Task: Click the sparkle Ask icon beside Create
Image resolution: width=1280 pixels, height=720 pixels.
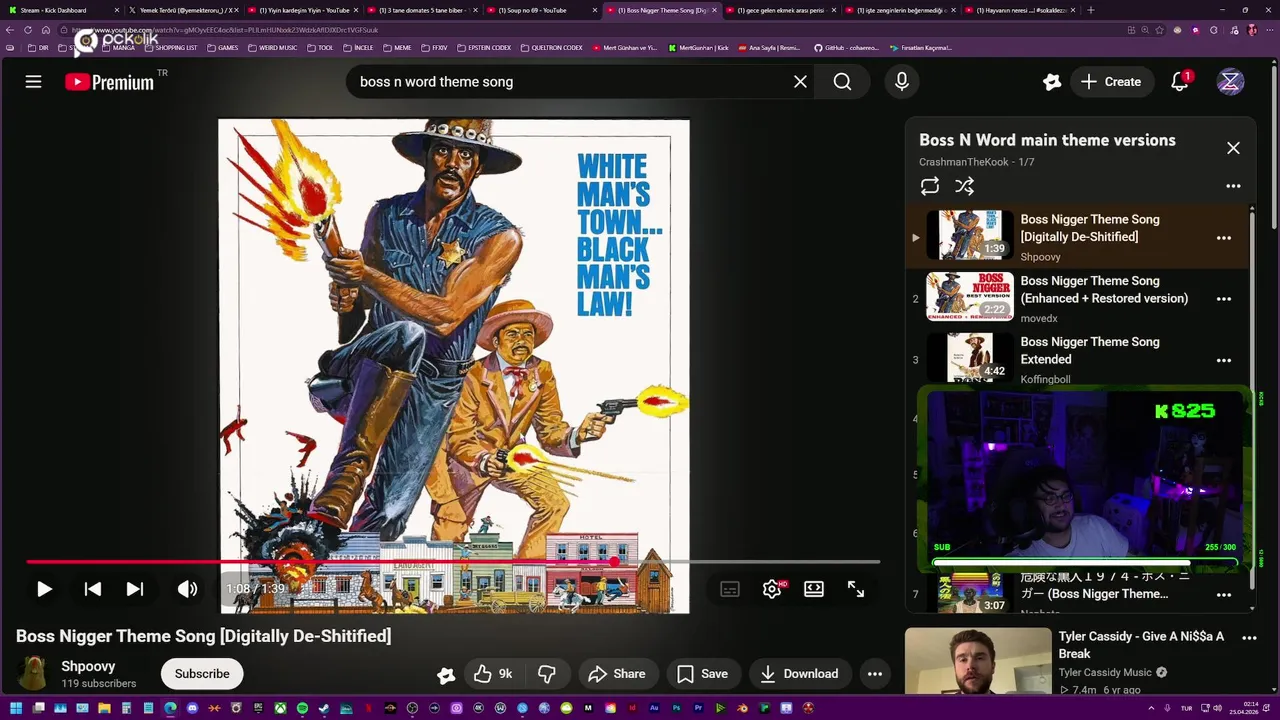Action: point(1051,82)
